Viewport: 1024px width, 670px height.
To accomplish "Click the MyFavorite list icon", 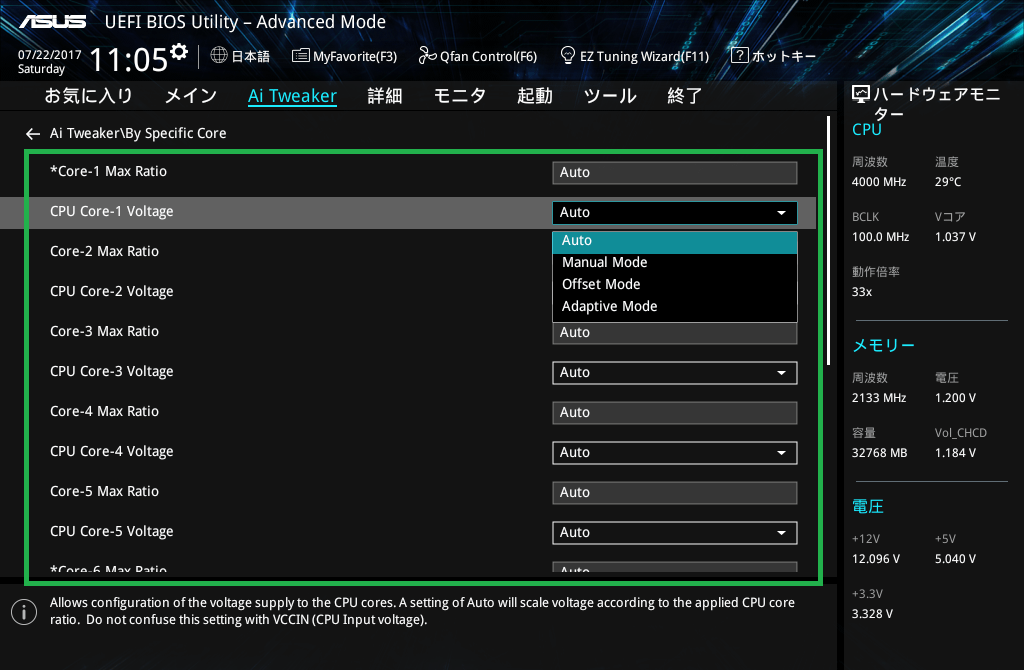I will pyautogui.click(x=300, y=56).
